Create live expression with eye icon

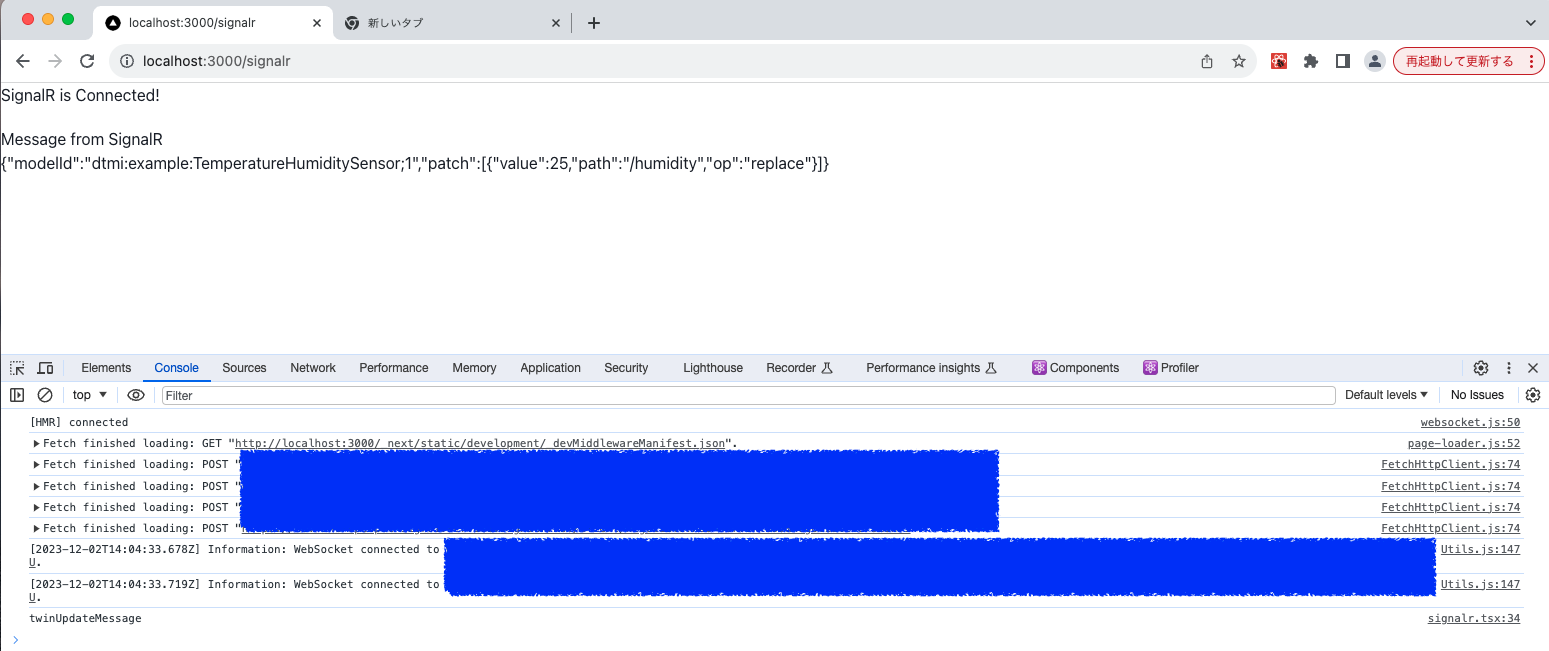tap(136, 395)
